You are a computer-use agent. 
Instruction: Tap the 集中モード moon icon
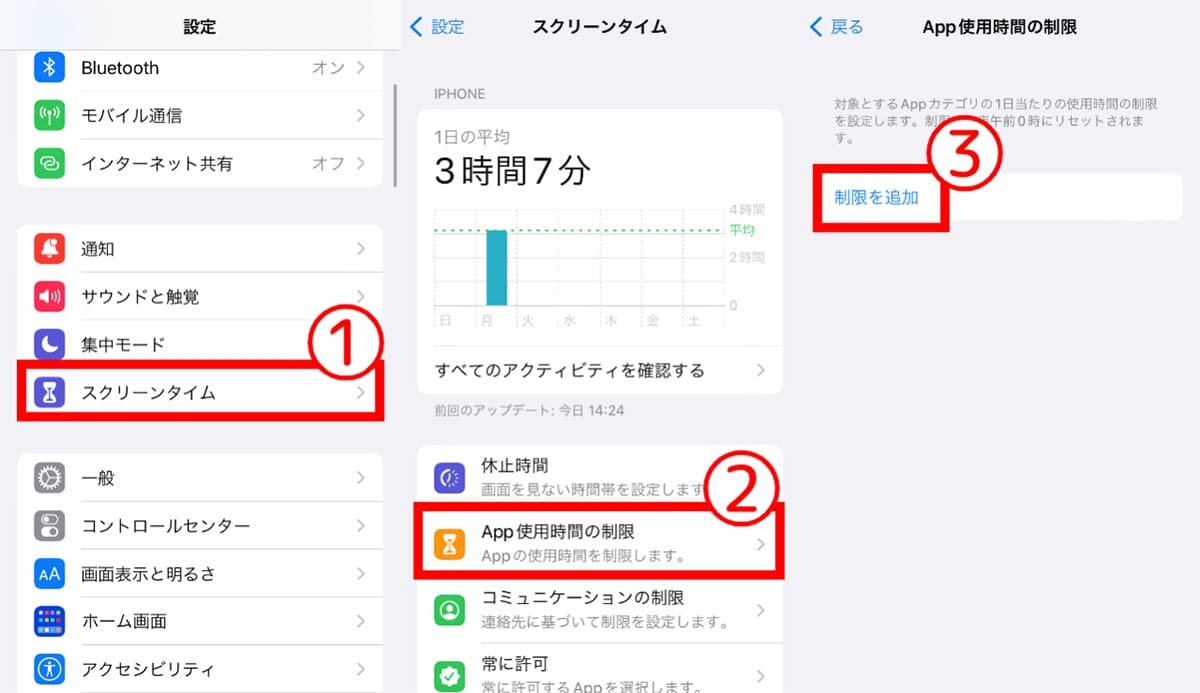pyautogui.click(x=49, y=344)
